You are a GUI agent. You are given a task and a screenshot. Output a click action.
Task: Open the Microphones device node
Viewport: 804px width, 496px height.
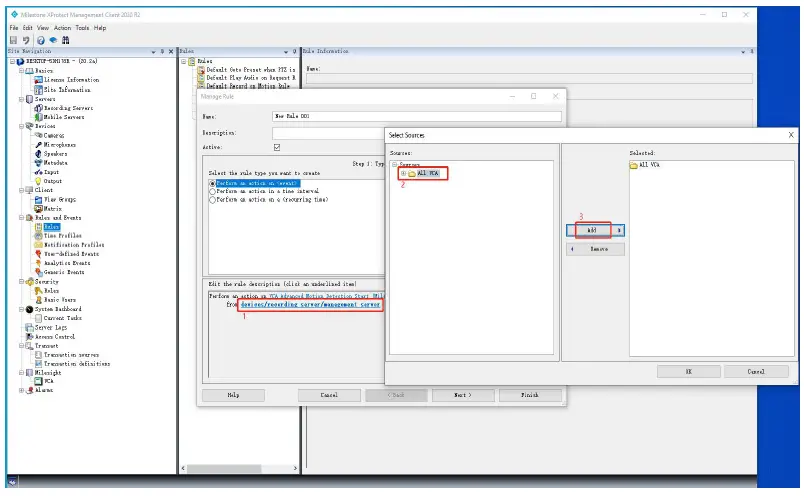click(59, 145)
